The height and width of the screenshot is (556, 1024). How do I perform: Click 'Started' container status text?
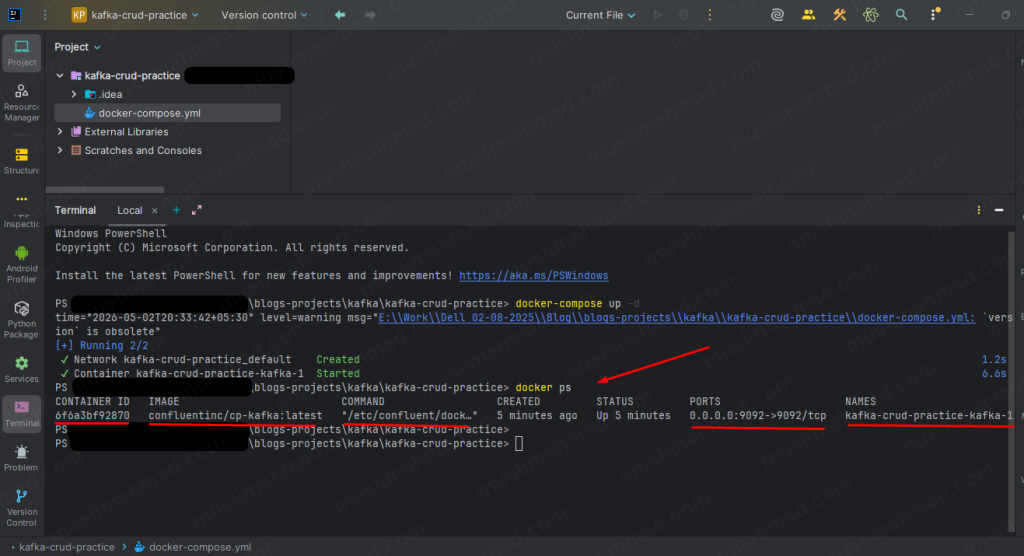click(x=338, y=374)
